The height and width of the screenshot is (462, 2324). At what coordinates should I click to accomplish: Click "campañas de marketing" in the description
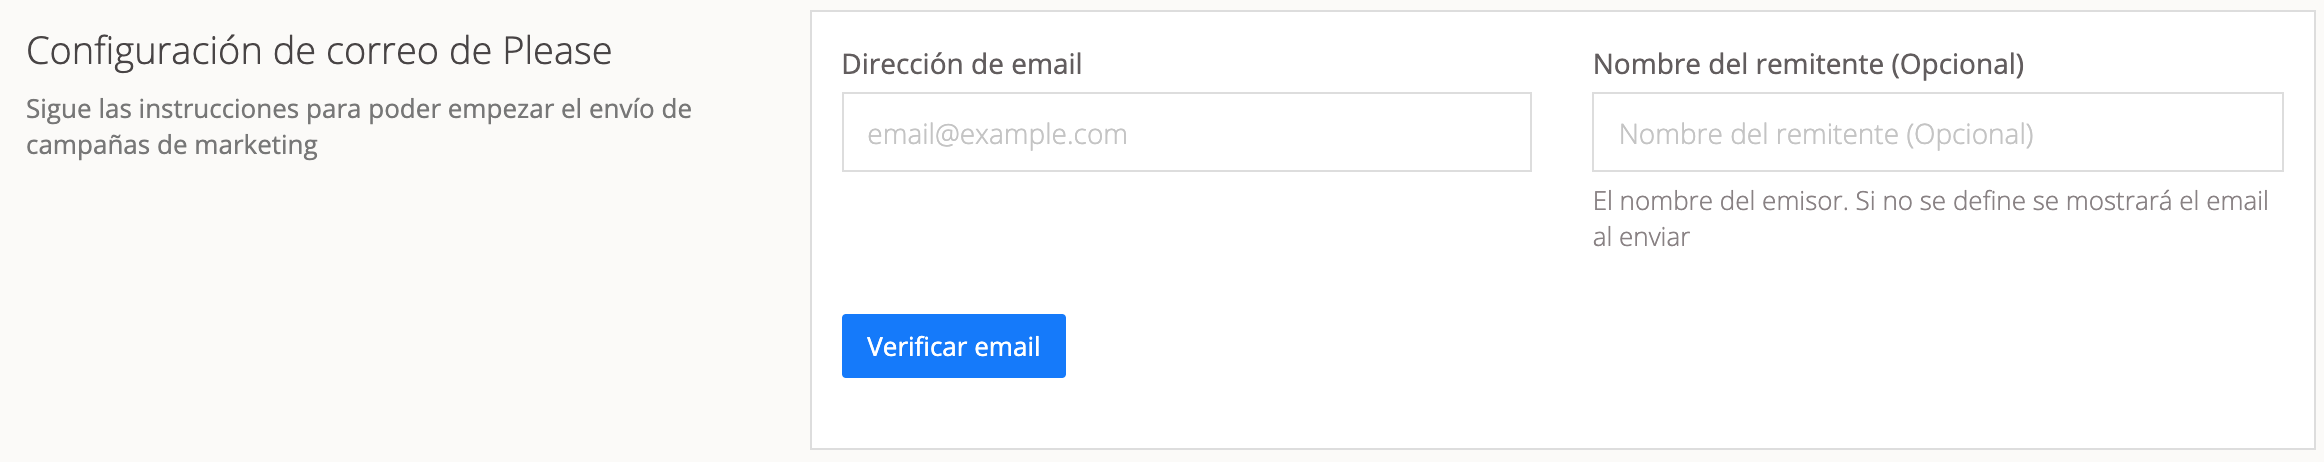coord(171,146)
